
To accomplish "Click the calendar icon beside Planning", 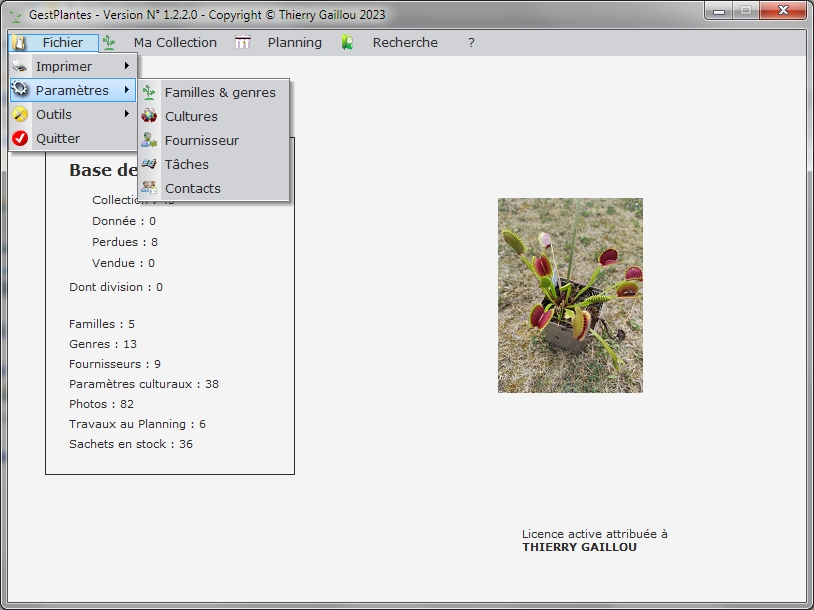I will (242, 43).
